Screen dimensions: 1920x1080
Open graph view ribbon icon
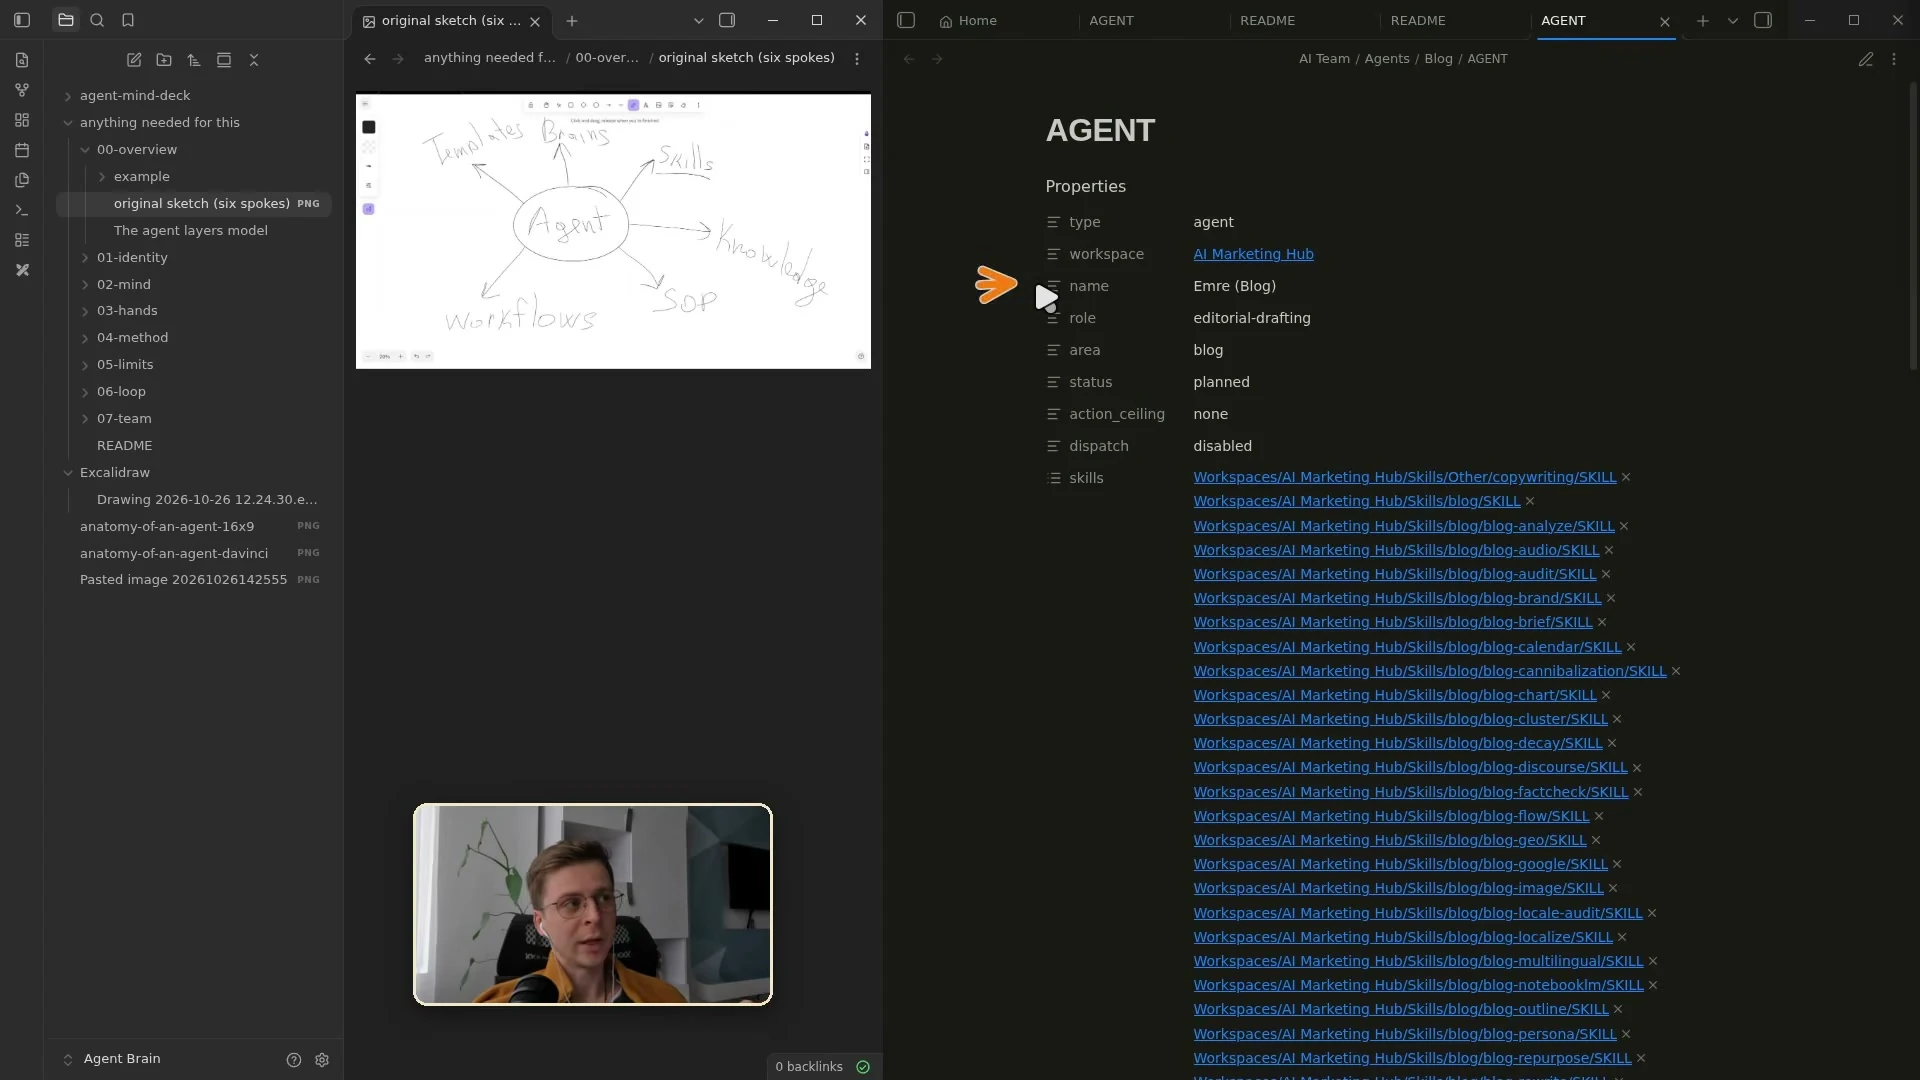(x=22, y=90)
